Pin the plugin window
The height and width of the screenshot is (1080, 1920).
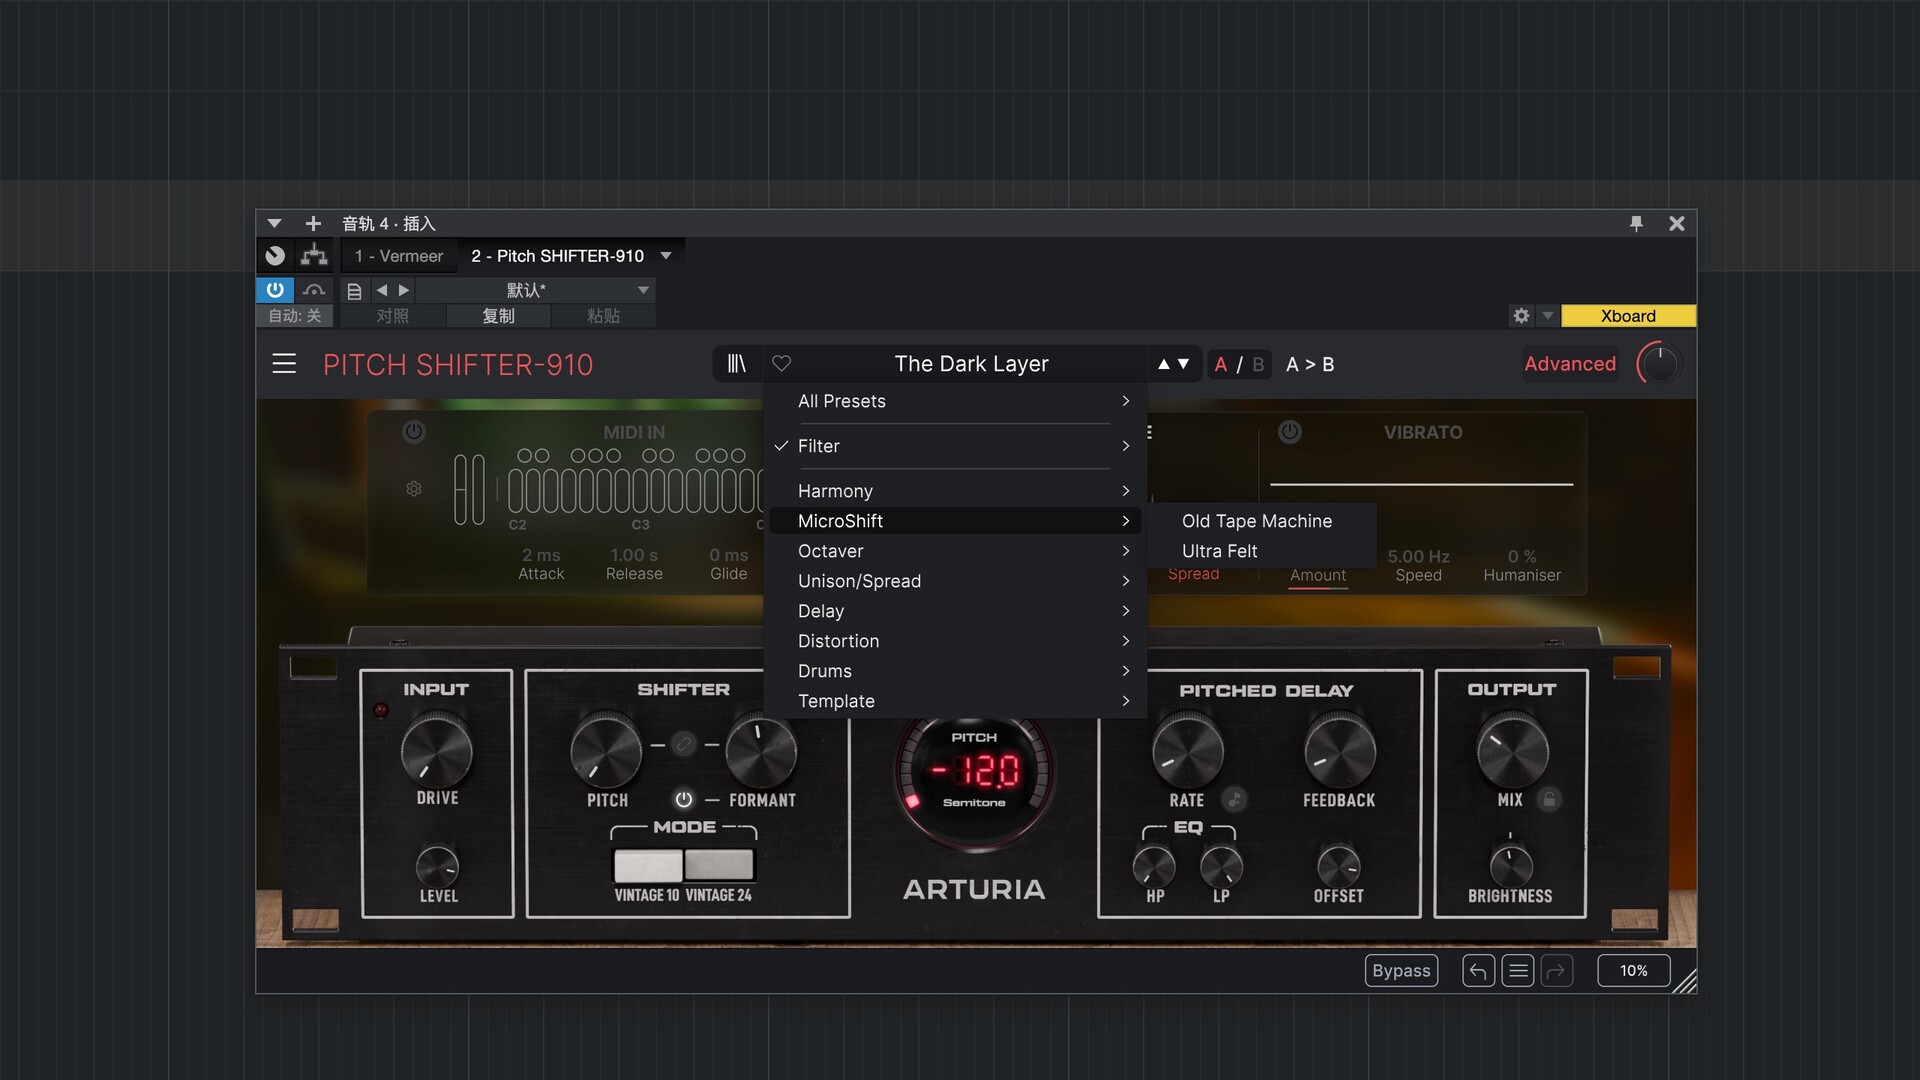(x=1636, y=224)
